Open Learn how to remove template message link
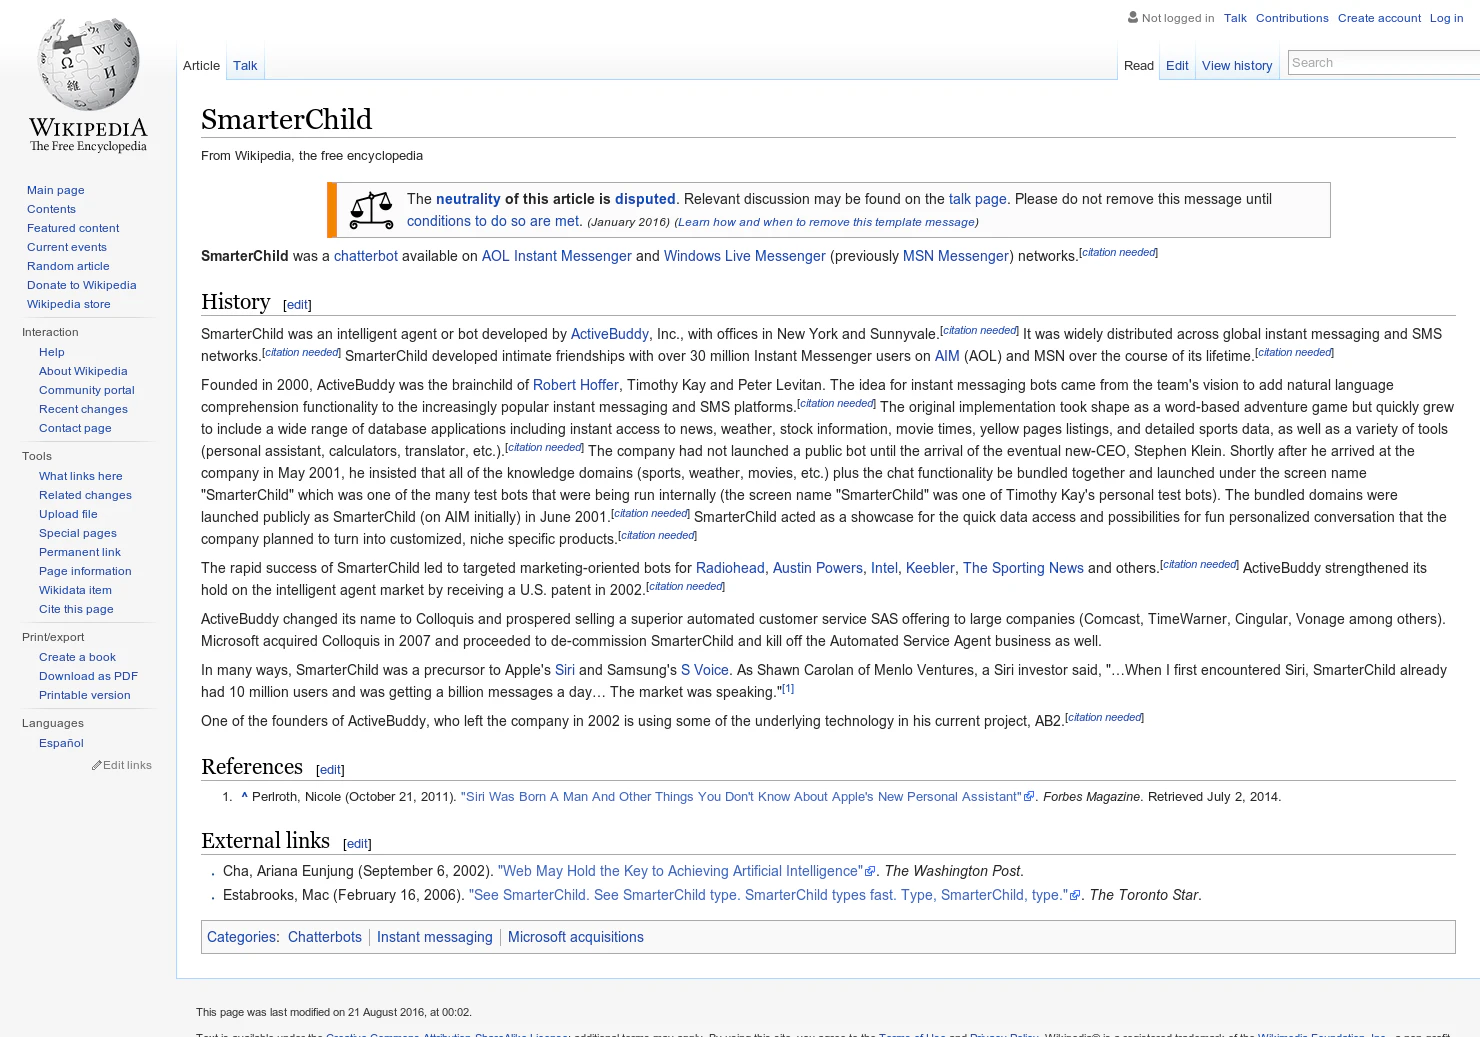 pyautogui.click(x=826, y=222)
